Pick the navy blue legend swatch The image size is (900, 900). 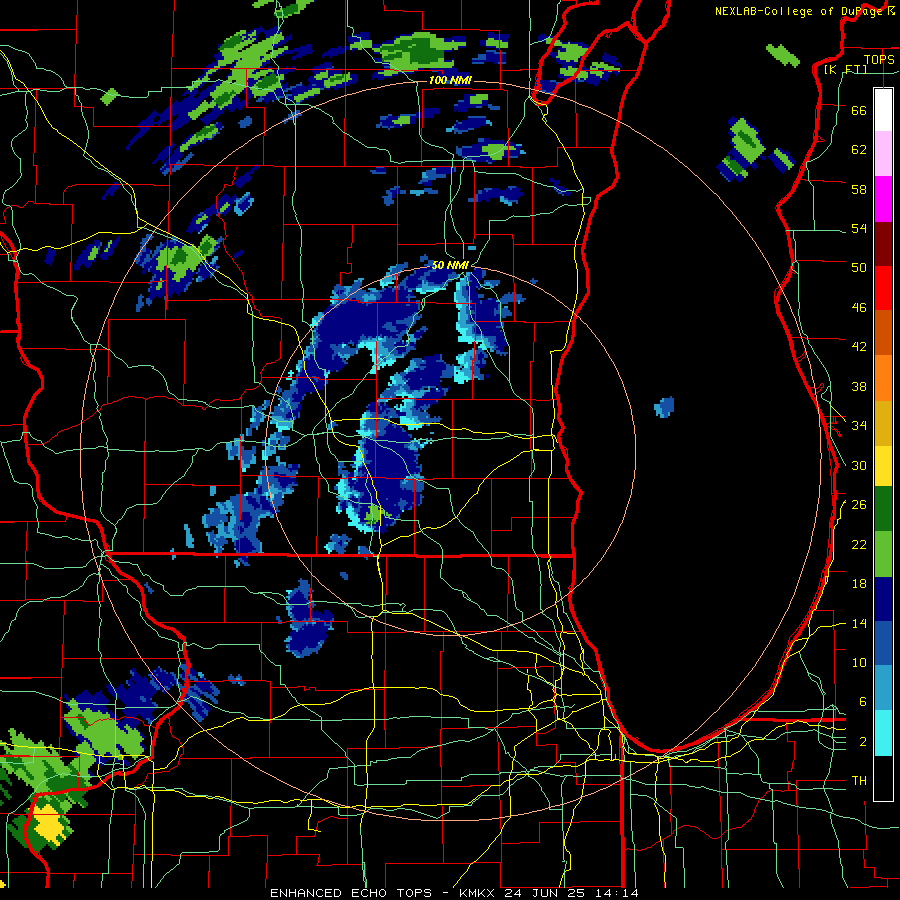click(x=883, y=599)
